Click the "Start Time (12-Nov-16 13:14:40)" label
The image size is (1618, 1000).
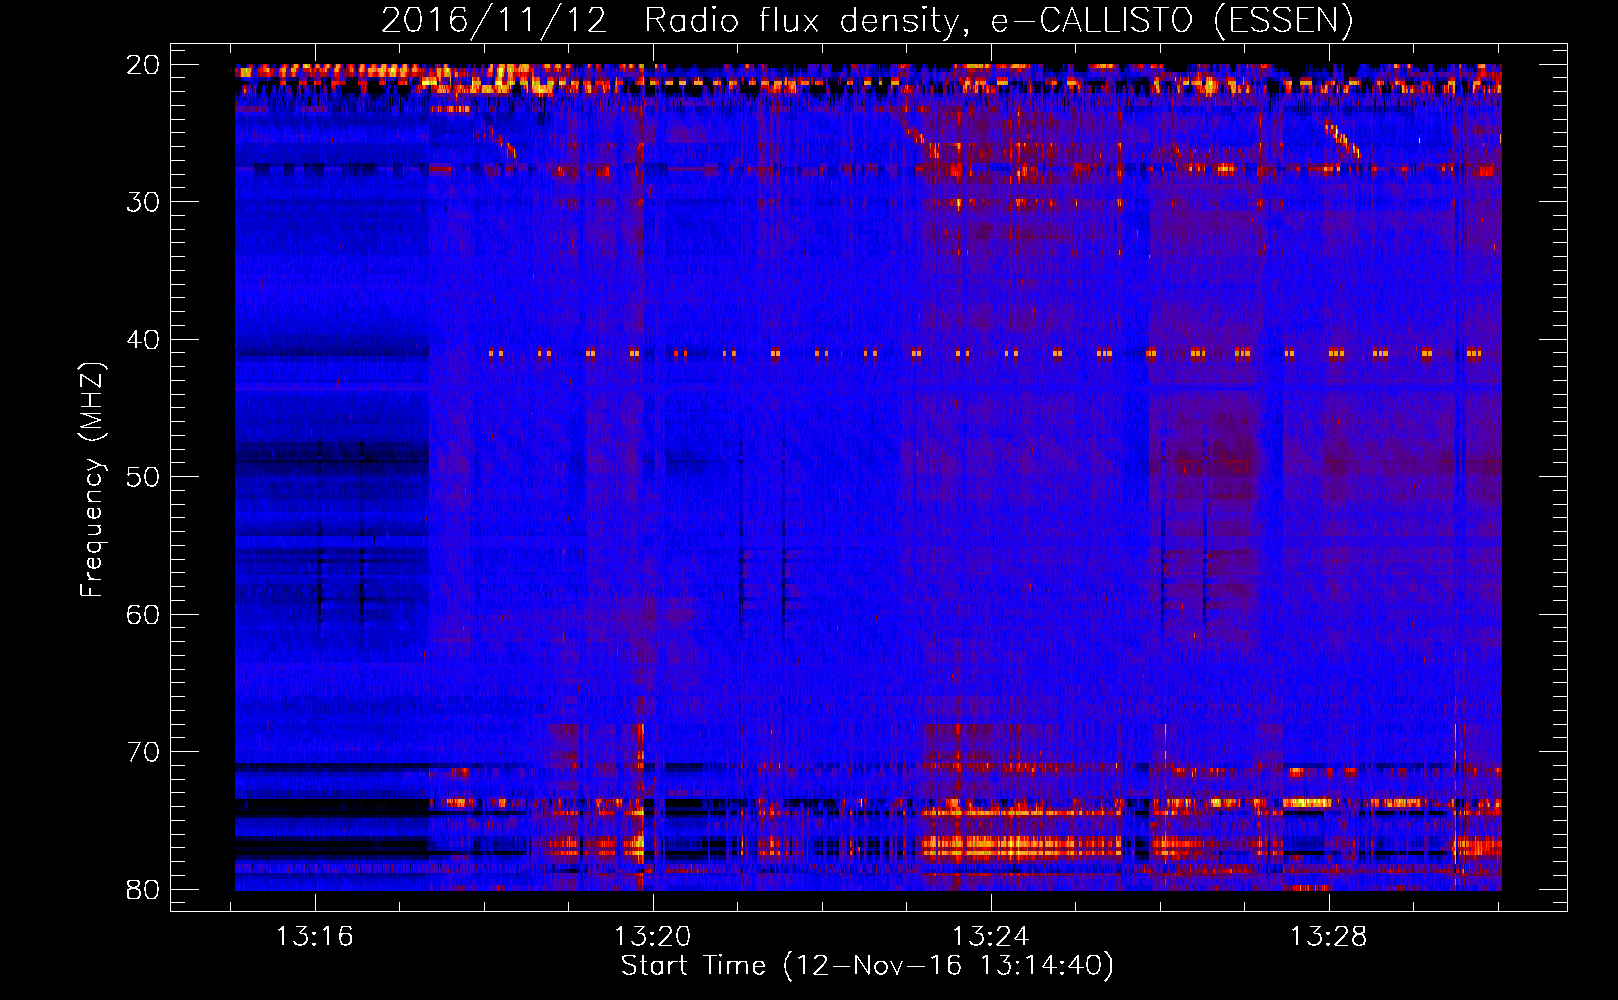coord(867,966)
